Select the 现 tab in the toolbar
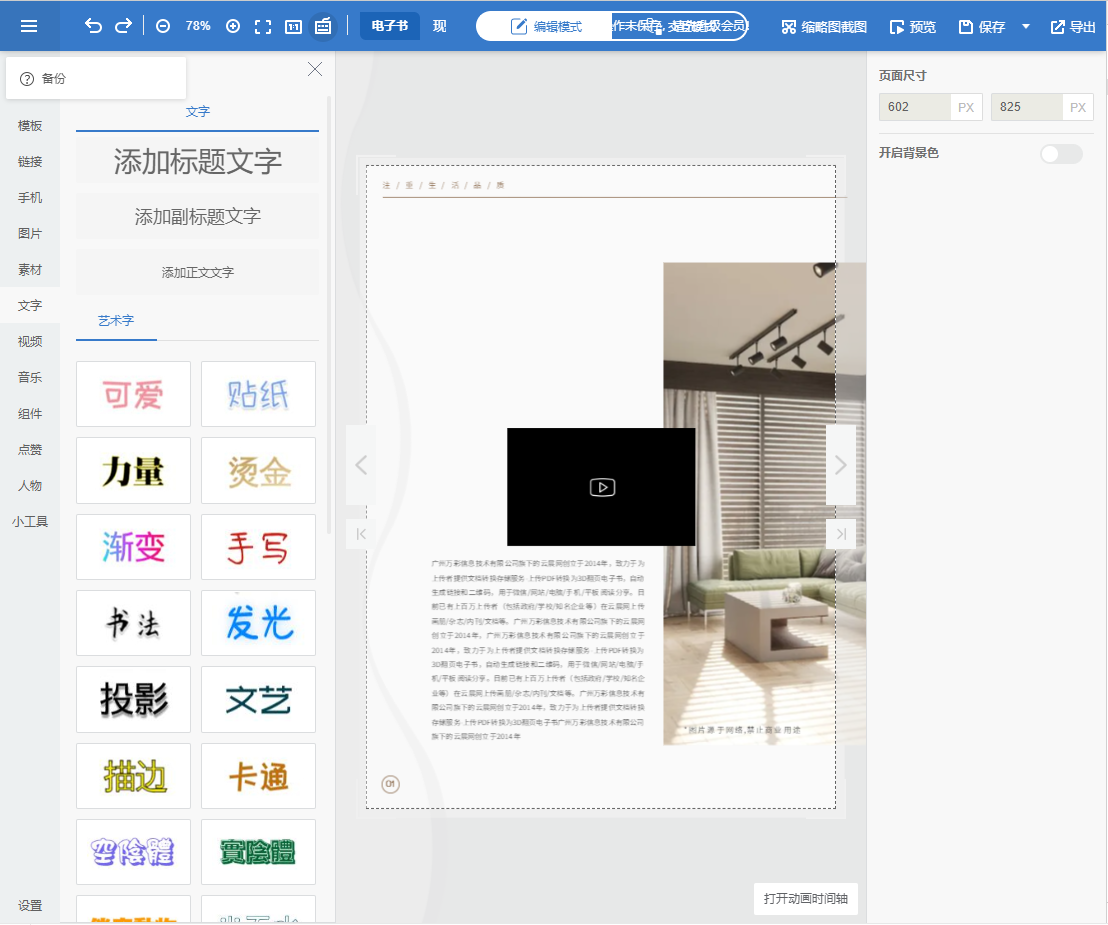 coord(440,26)
